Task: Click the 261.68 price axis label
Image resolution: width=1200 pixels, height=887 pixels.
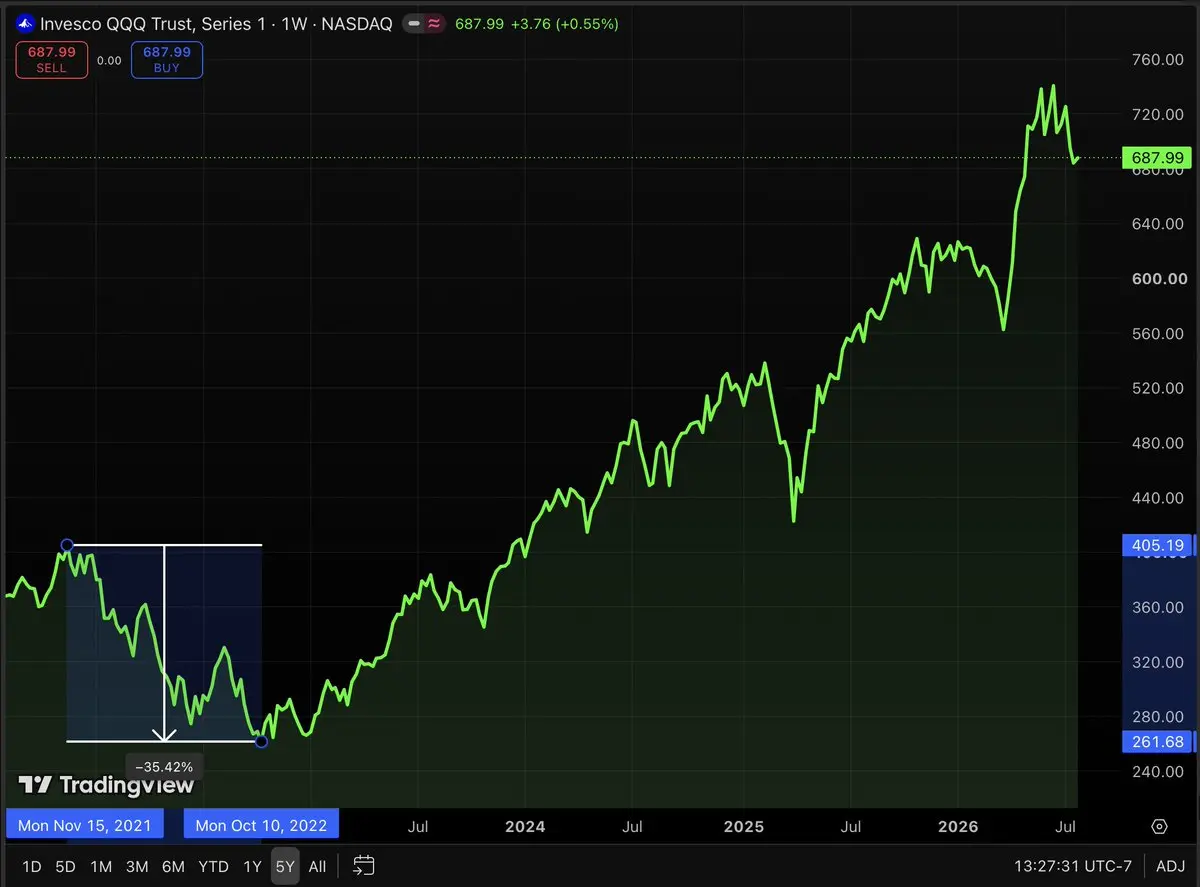Action: click(x=1158, y=741)
